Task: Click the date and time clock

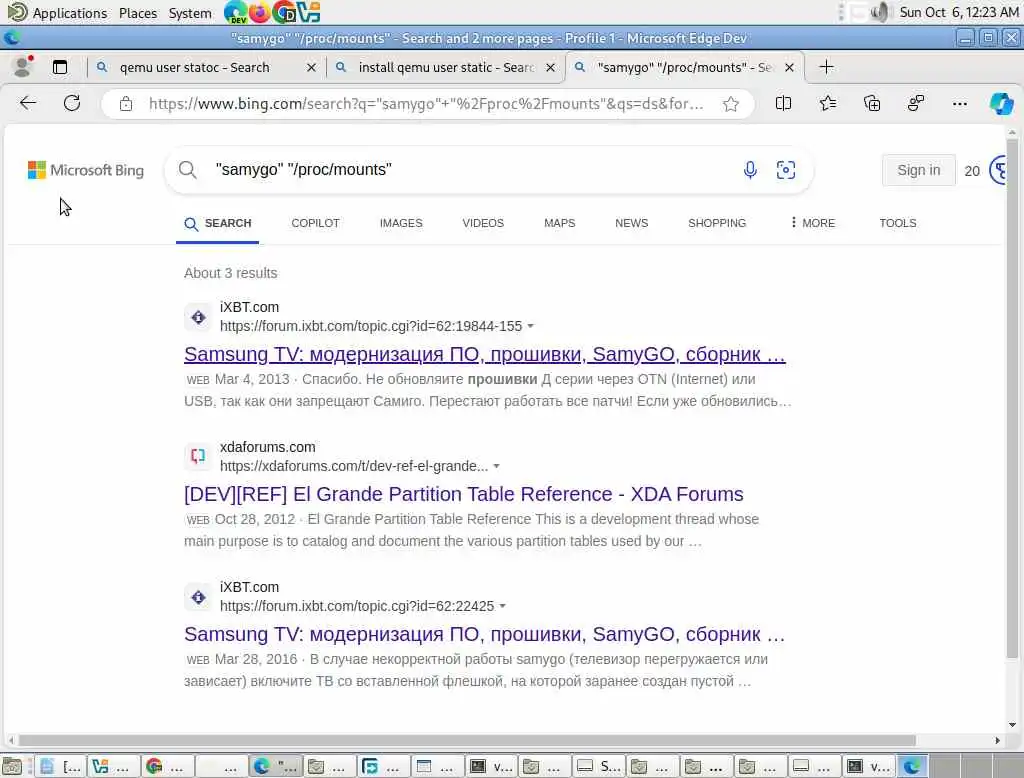Action: click(x=959, y=12)
